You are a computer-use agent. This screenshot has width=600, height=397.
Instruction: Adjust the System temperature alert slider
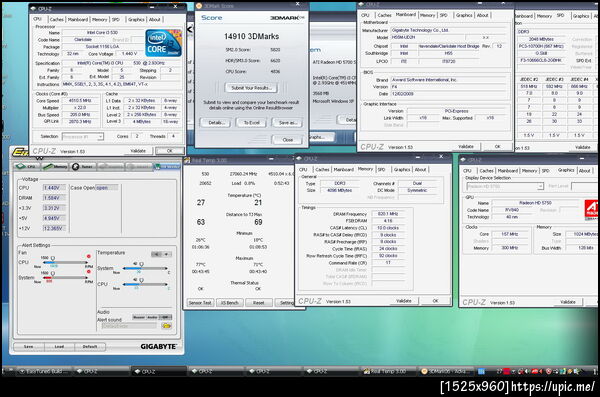coord(145,268)
